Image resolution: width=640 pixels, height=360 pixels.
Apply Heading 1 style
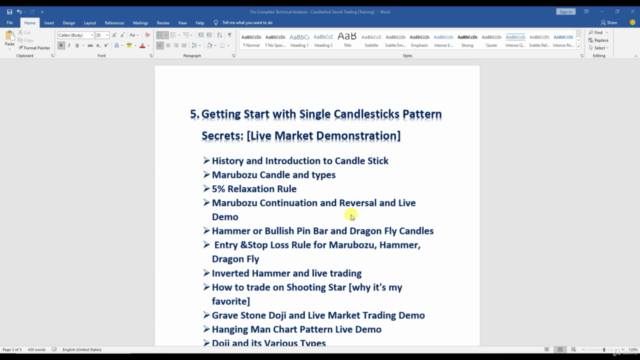tap(299, 40)
